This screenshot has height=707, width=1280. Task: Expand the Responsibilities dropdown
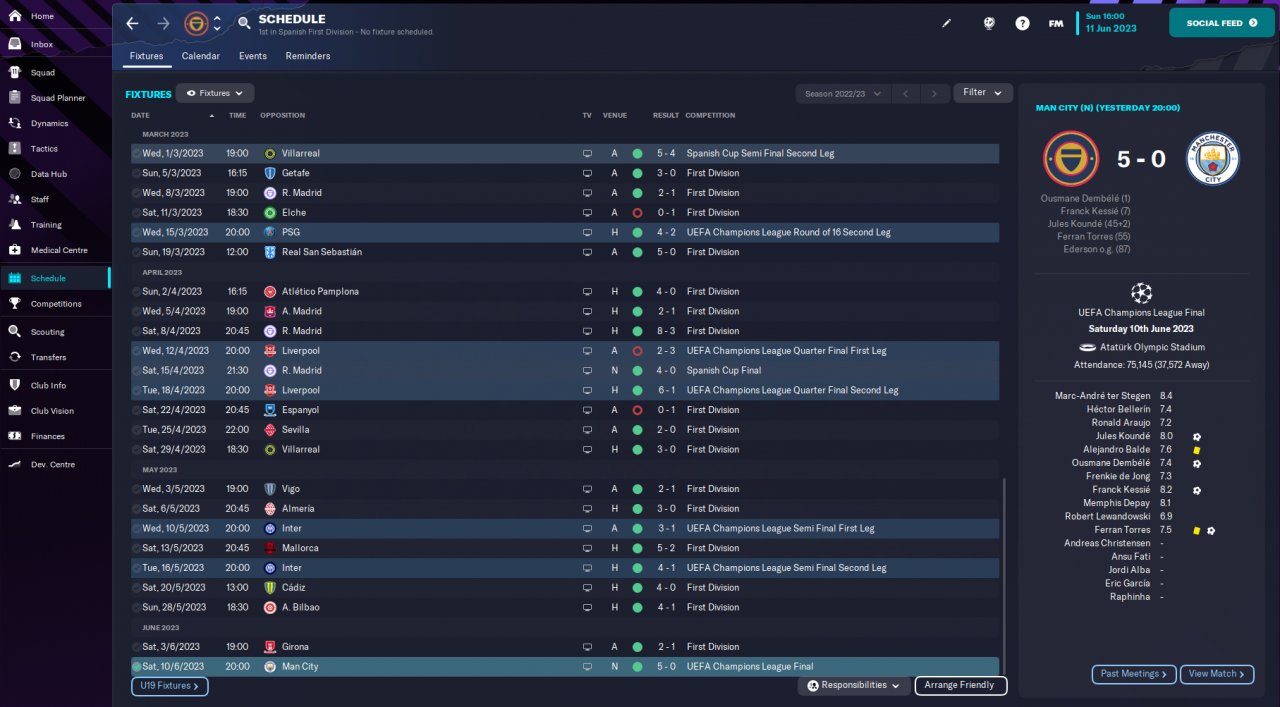click(853, 686)
